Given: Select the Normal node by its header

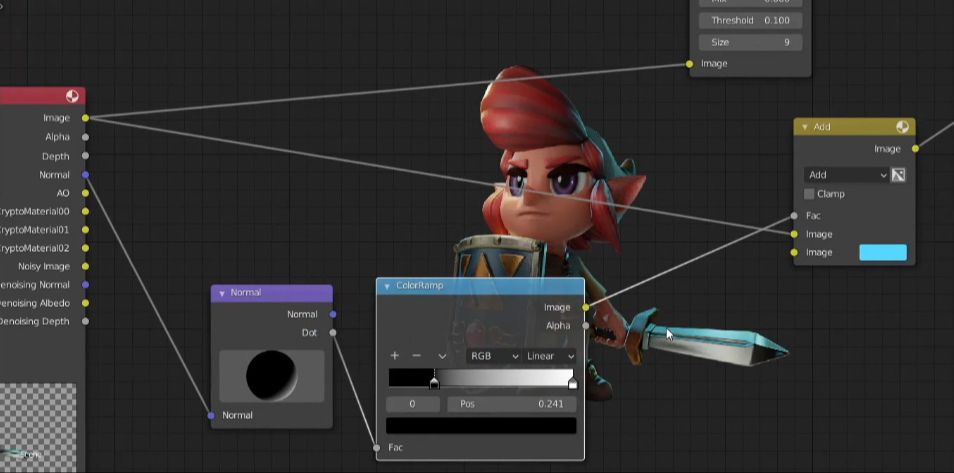Looking at the screenshot, I should pos(272,293).
